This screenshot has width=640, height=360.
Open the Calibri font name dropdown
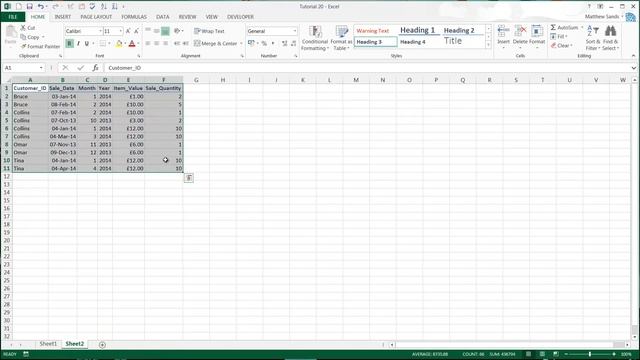point(100,31)
